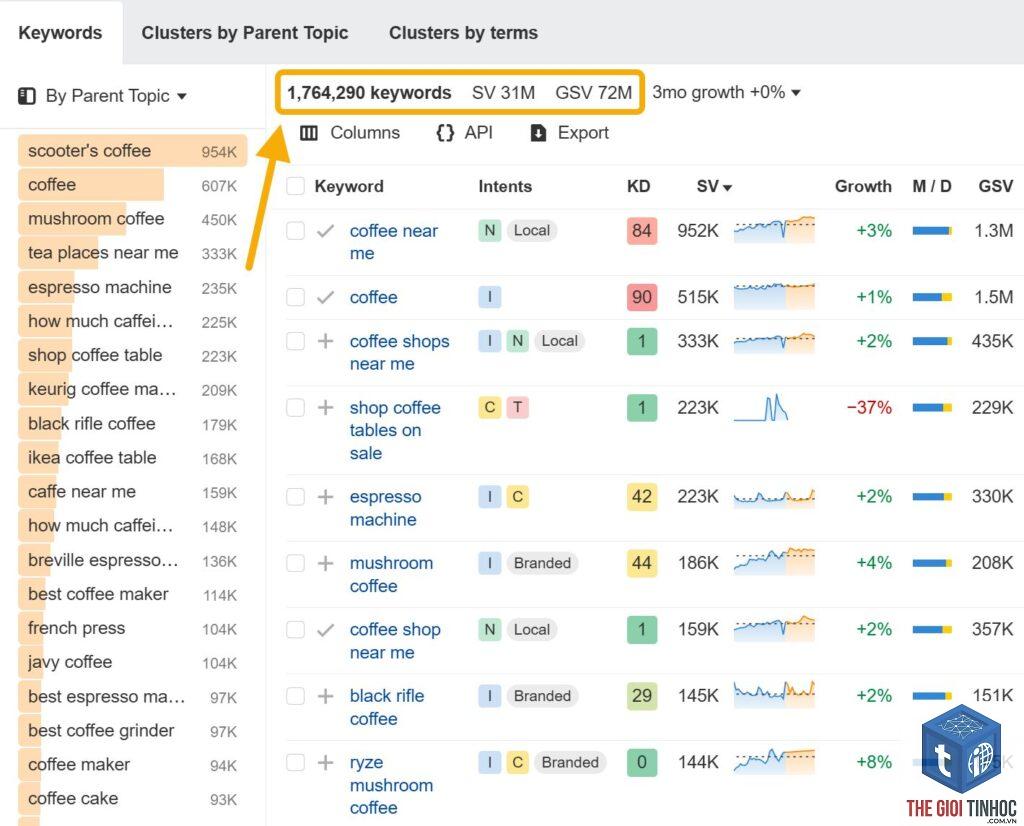Click the checkmark icon beside the coffee keyword
The width and height of the screenshot is (1024, 826).
pos(325,297)
